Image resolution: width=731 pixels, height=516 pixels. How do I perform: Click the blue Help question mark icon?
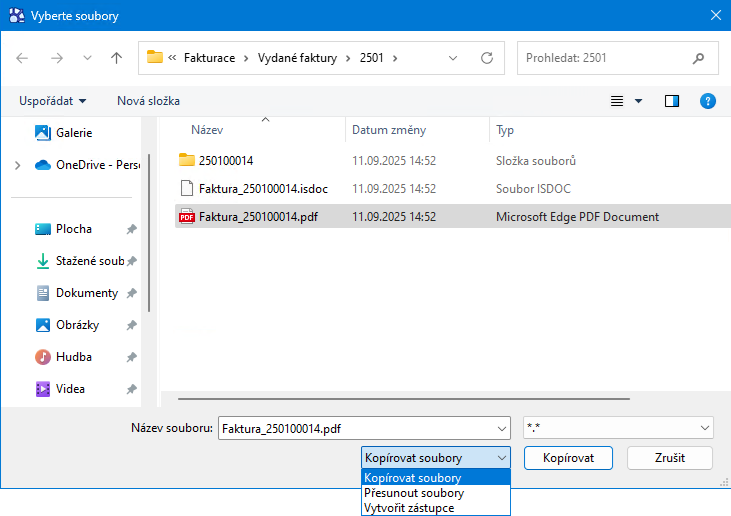point(708,101)
